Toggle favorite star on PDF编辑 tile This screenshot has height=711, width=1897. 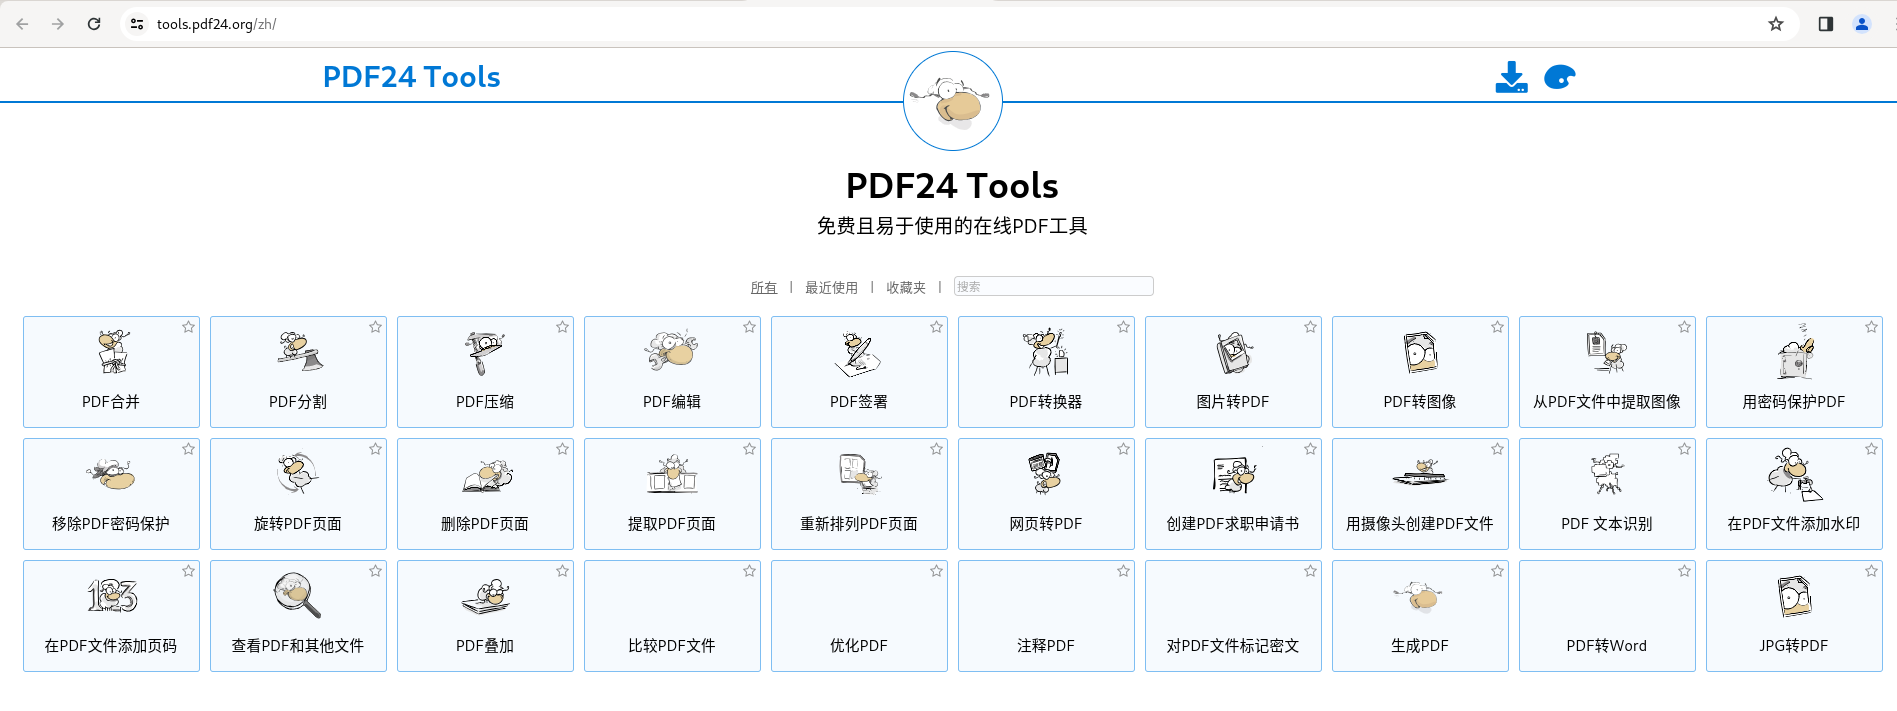(x=749, y=327)
